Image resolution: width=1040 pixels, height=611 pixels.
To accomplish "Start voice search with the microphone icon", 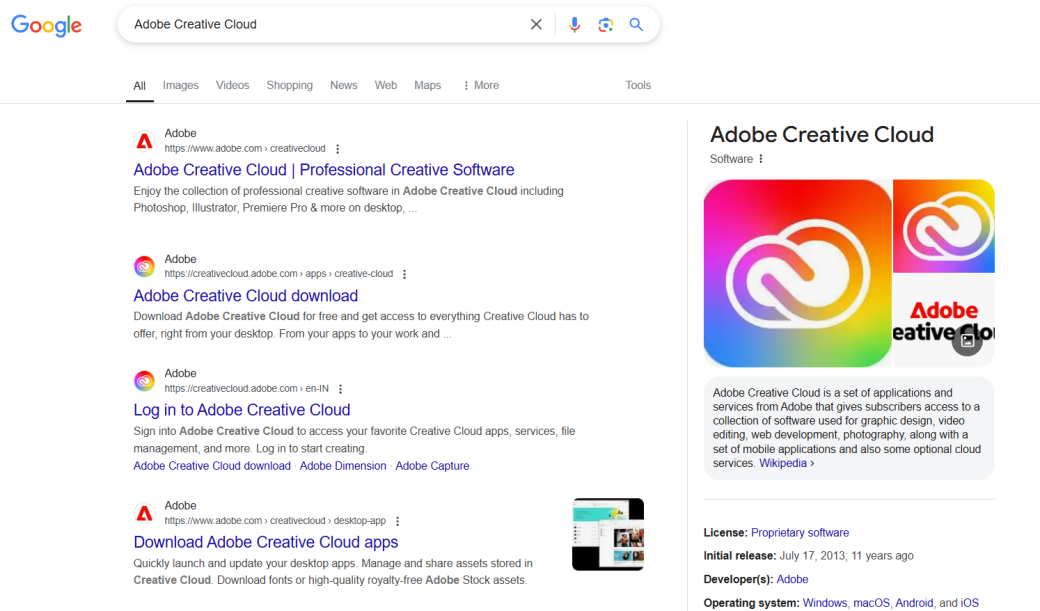I will click(574, 24).
